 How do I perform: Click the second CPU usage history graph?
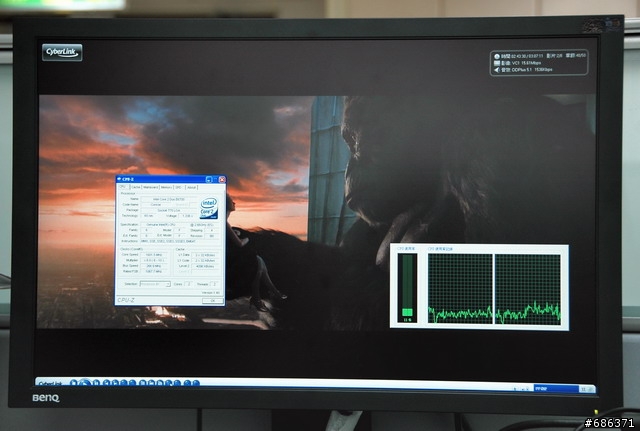pos(528,289)
